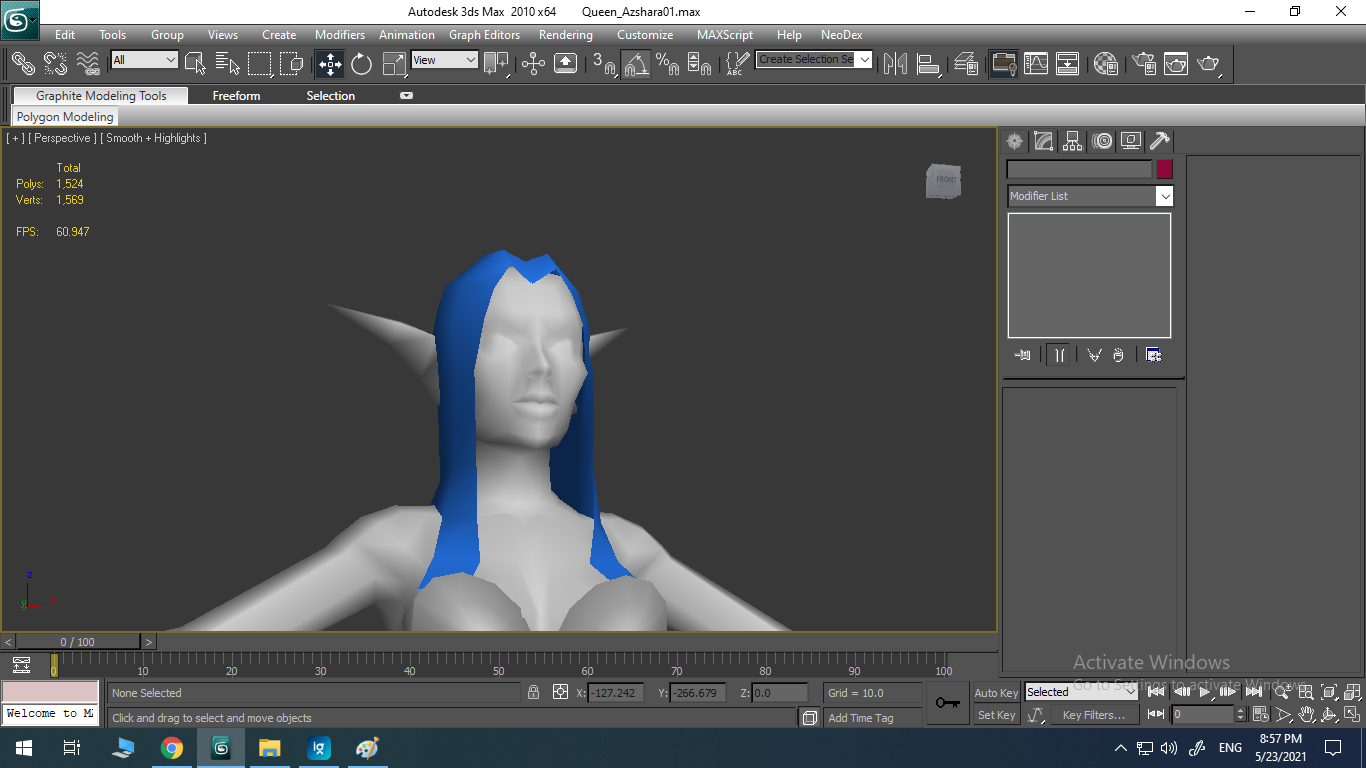Viewport: 1366px width, 768px height.
Task: Select the Link tool with chain icon
Action: (22, 63)
